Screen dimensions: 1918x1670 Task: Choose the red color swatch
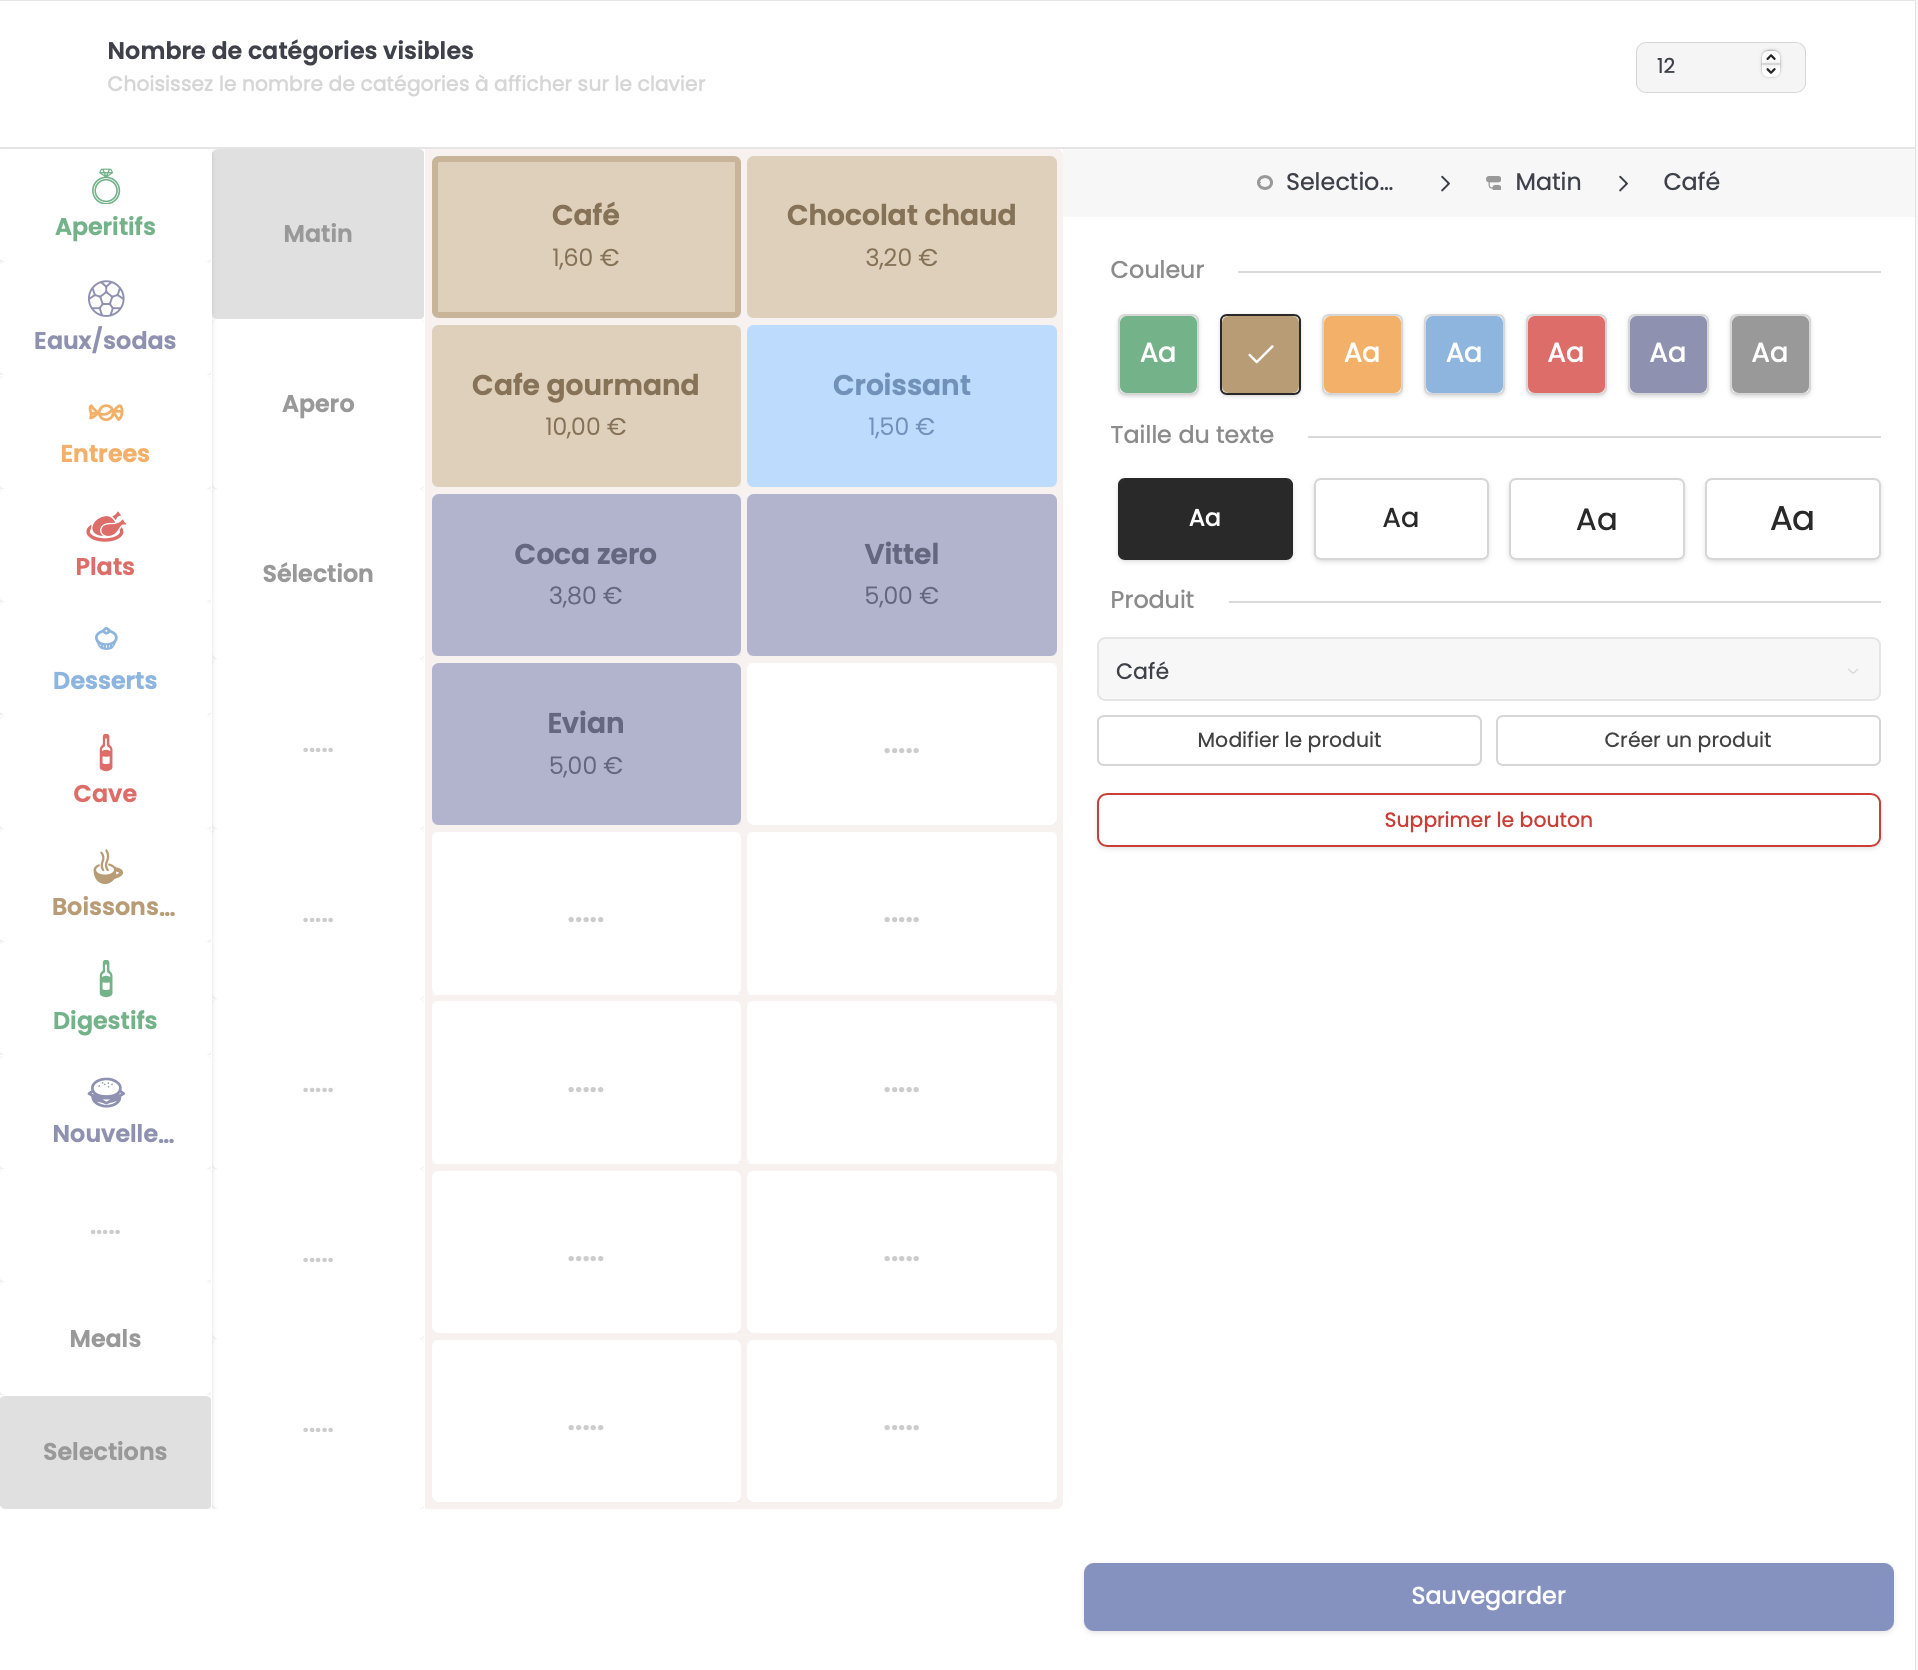[x=1565, y=354]
